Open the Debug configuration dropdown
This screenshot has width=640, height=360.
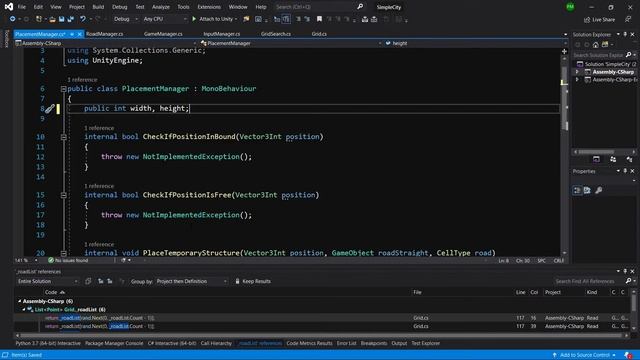click(125, 19)
